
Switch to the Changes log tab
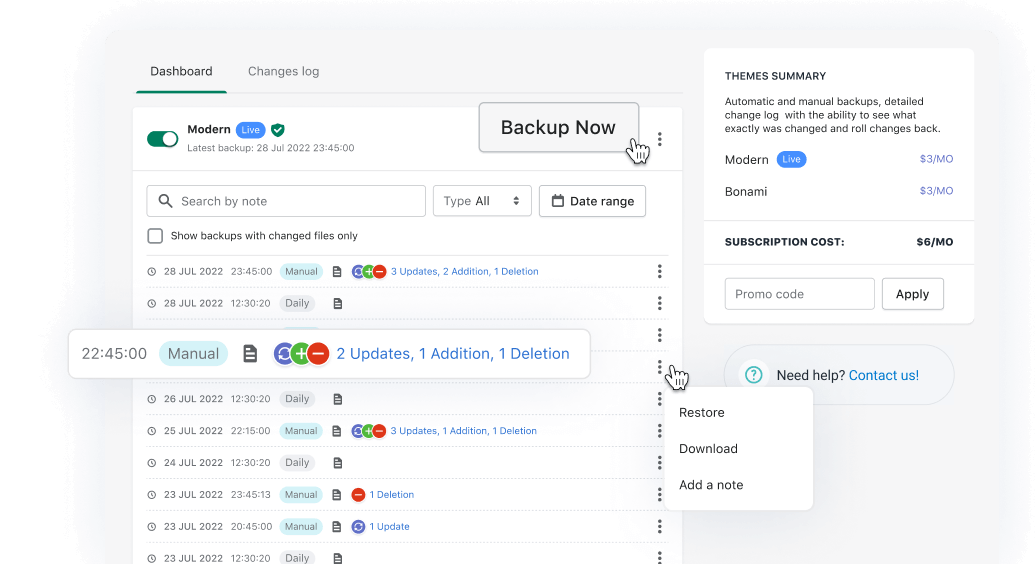pyautogui.click(x=283, y=71)
